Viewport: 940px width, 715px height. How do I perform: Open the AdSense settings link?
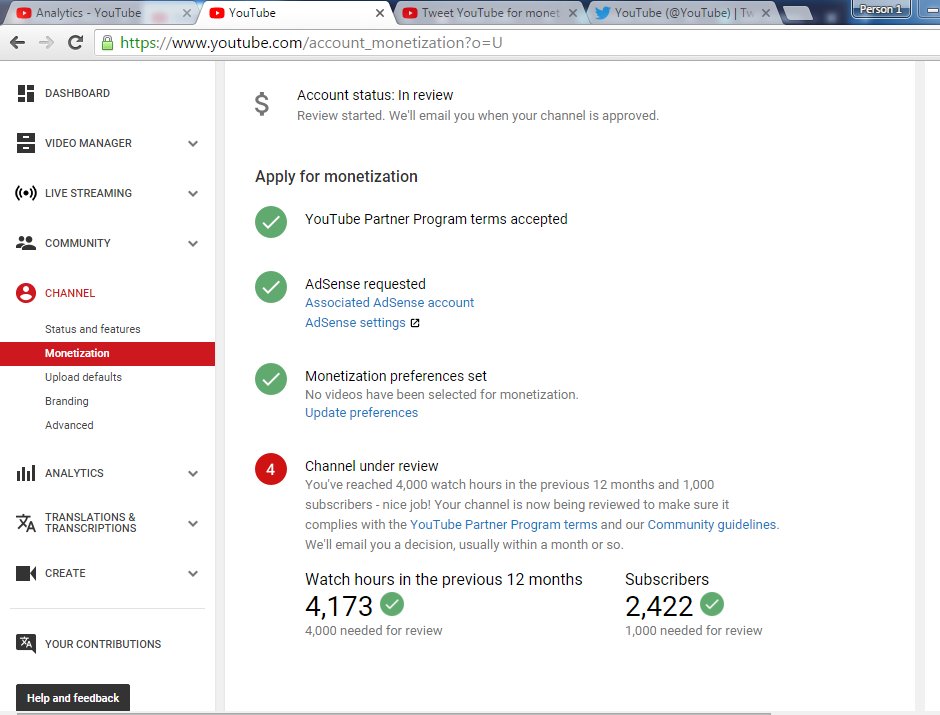(x=355, y=323)
